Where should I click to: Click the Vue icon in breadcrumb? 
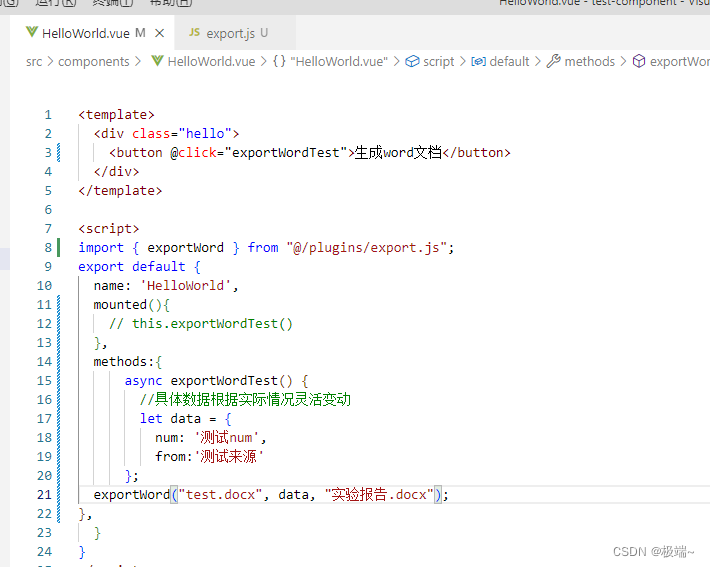click(x=157, y=61)
